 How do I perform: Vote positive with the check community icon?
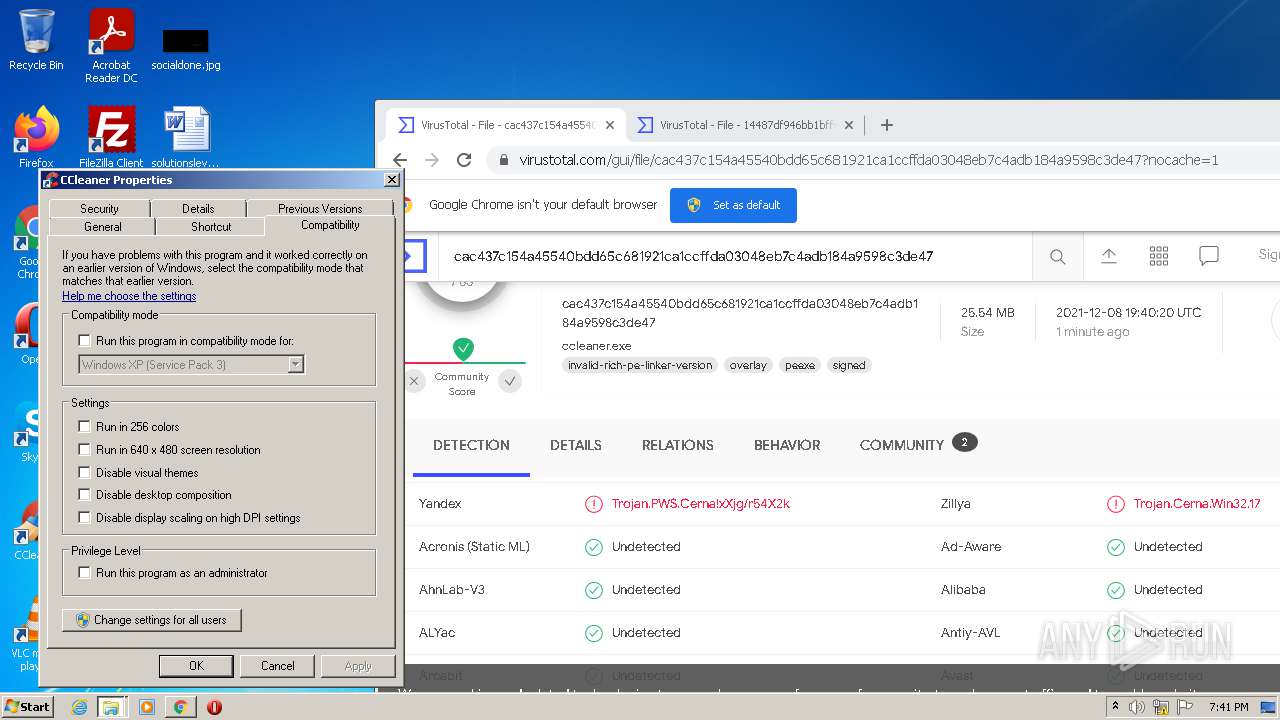(x=510, y=381)
